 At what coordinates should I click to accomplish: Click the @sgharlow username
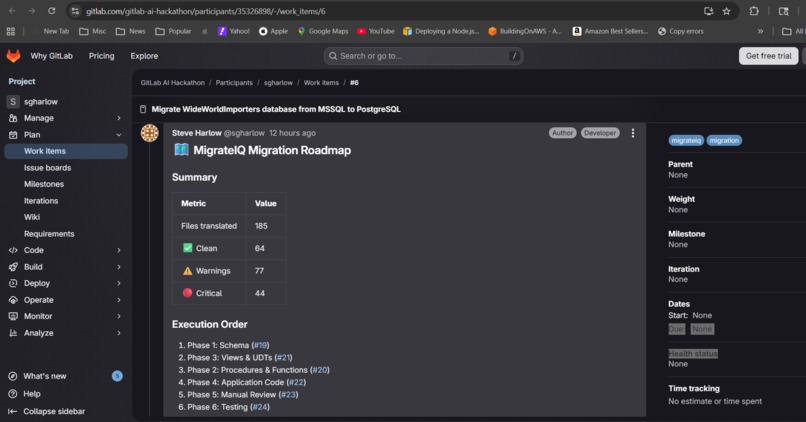(x=244, y=133)
